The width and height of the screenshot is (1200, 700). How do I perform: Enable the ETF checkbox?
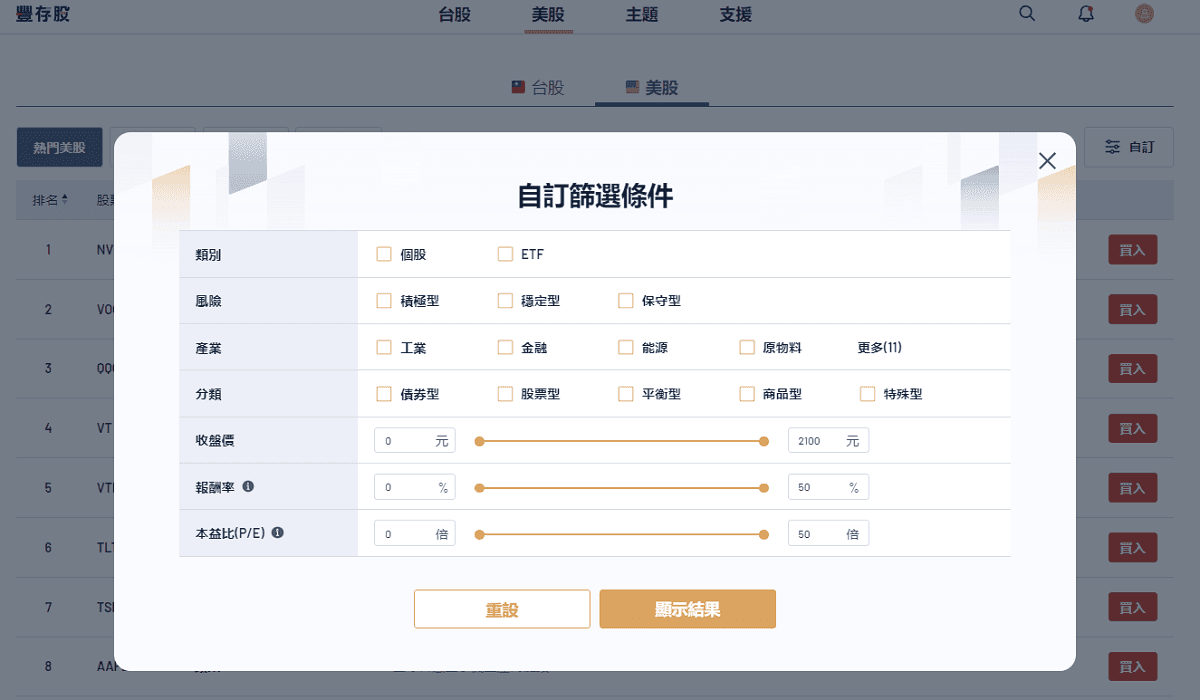[505, 254]
